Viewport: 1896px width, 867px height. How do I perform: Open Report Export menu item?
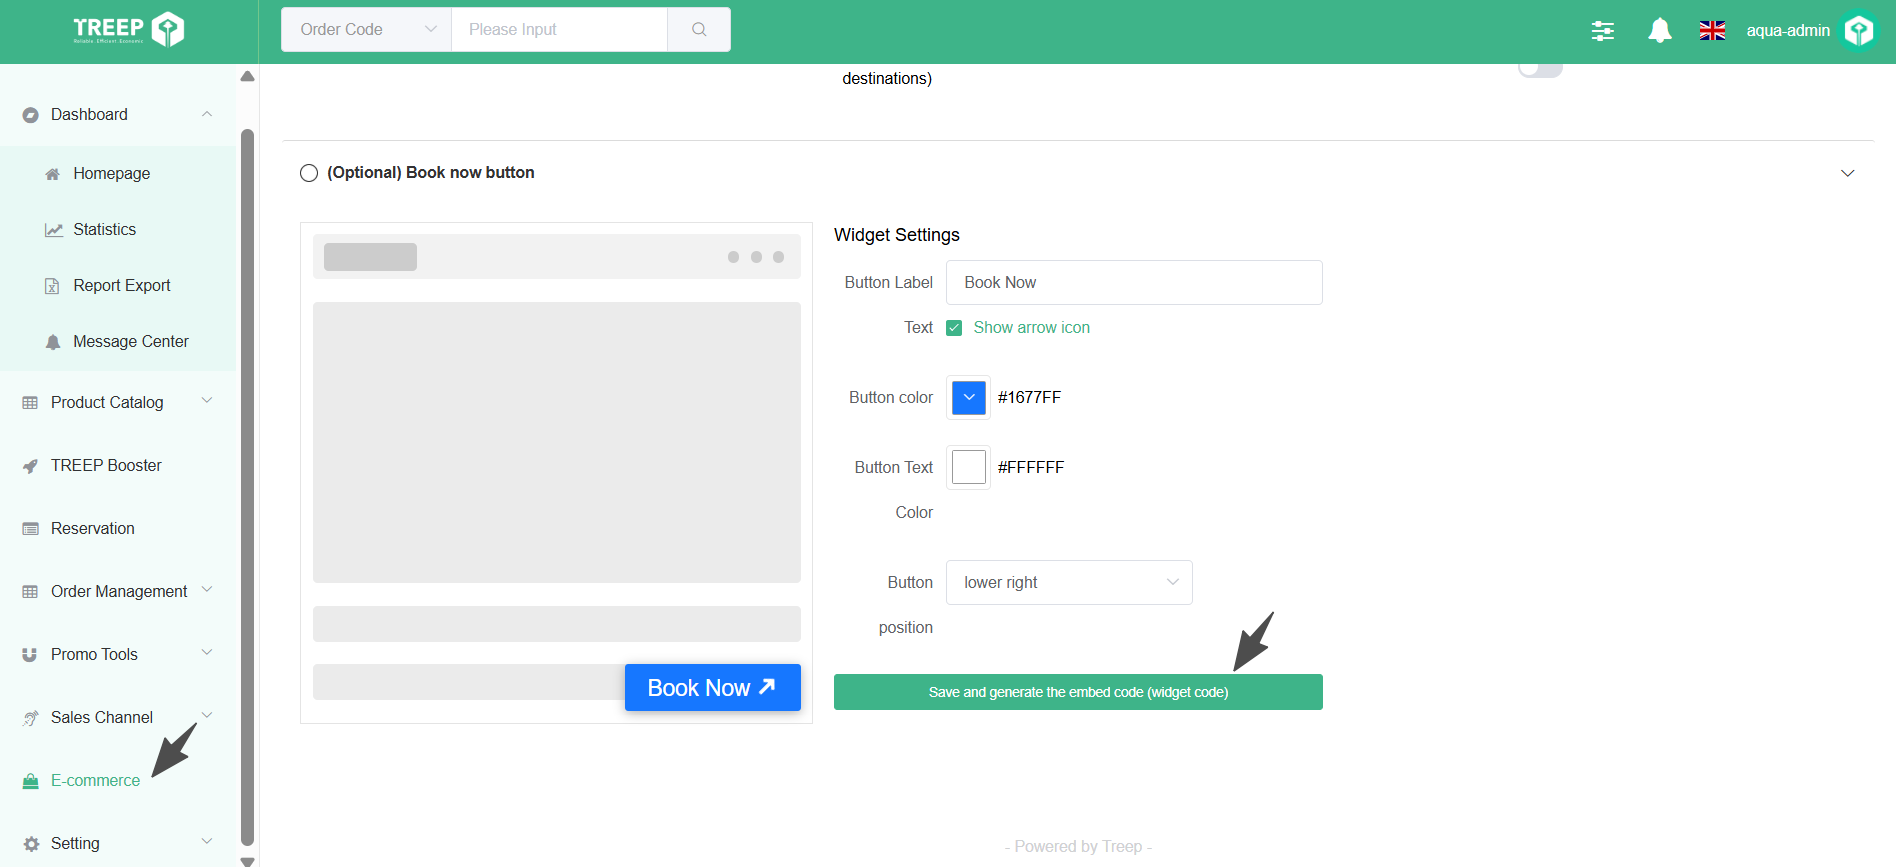point(118,286)
